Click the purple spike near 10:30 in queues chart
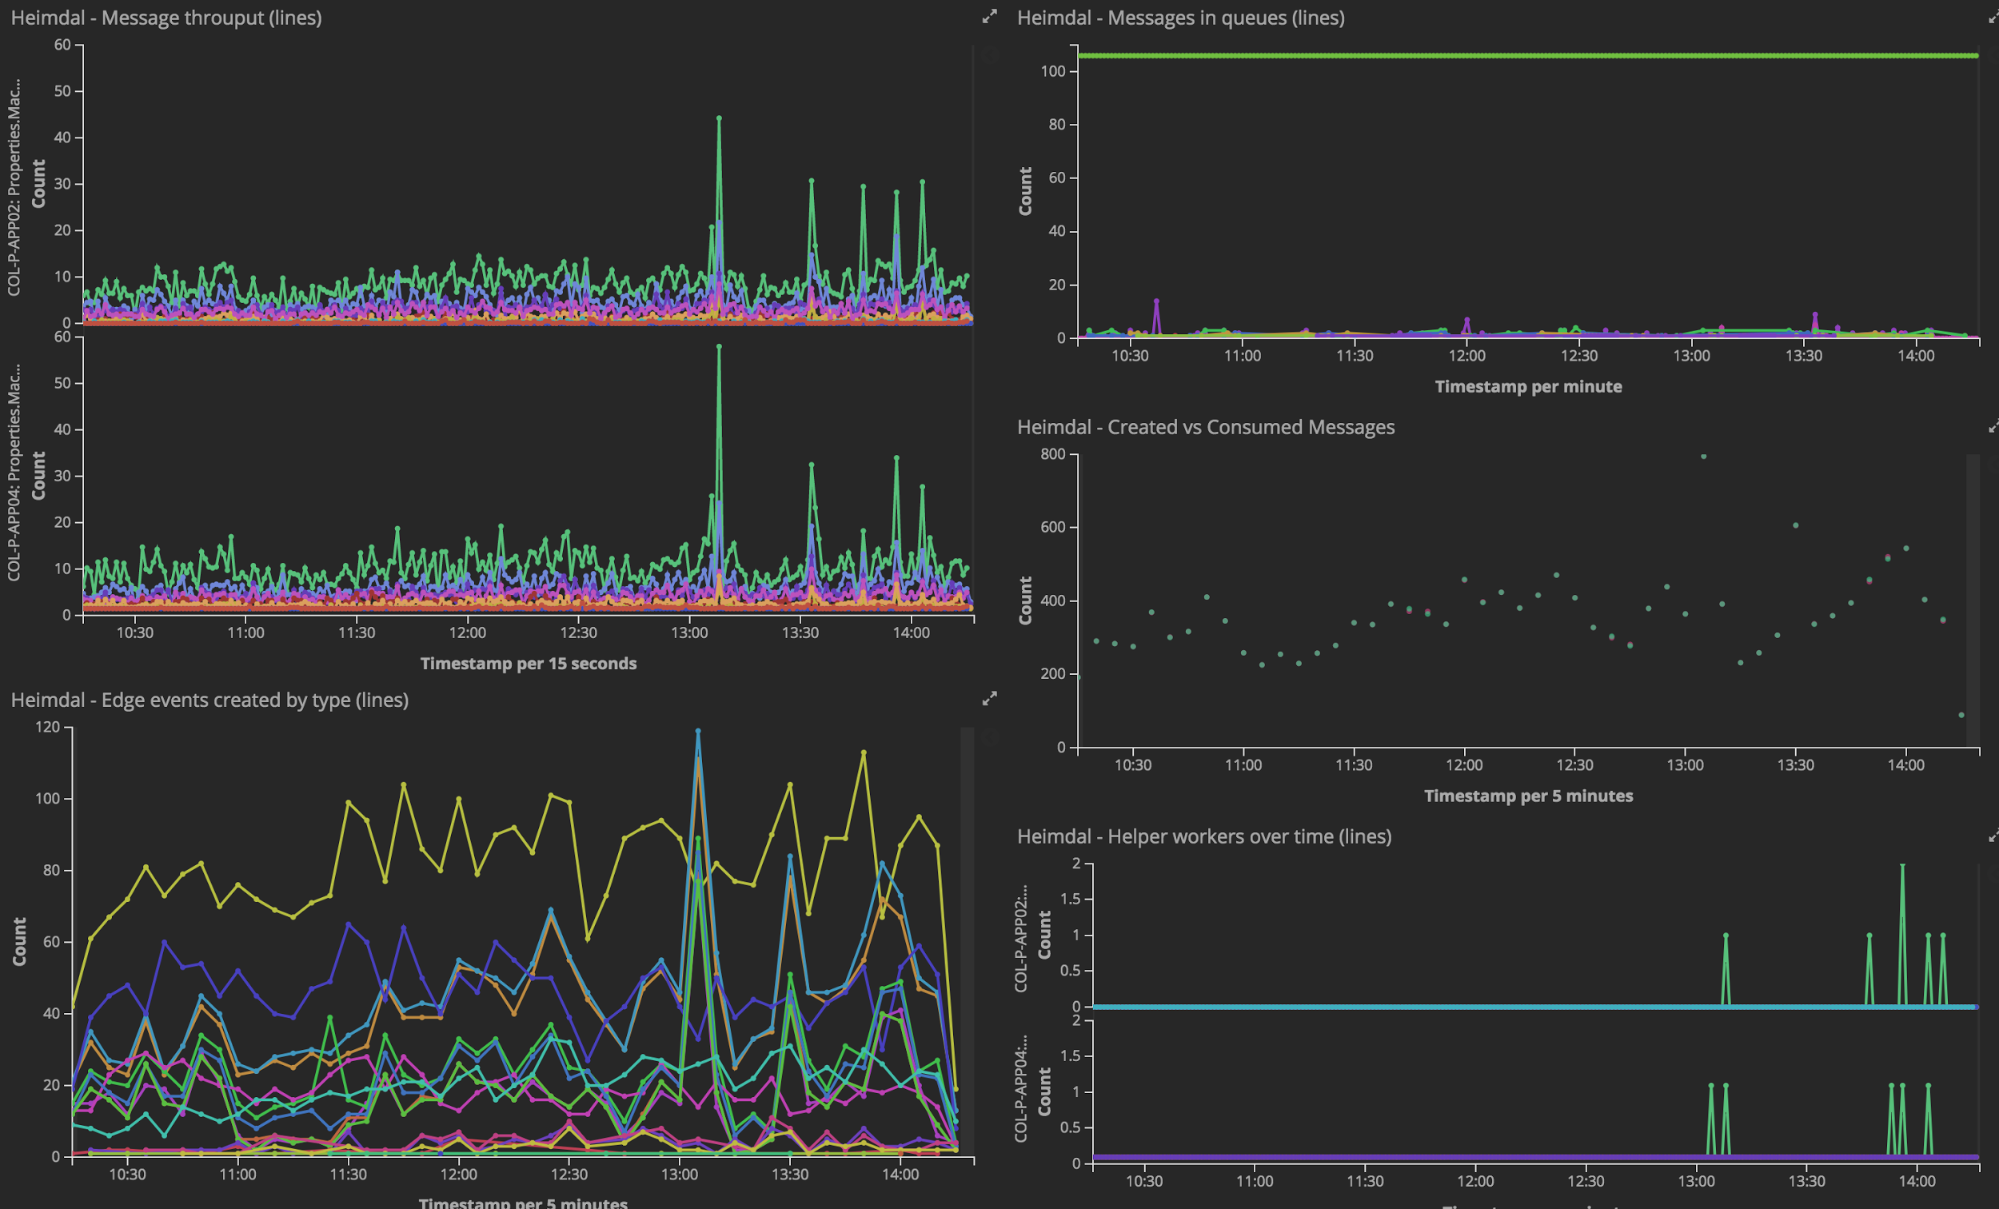Screen dimensions: 1999x1209 coord(1156,301)
